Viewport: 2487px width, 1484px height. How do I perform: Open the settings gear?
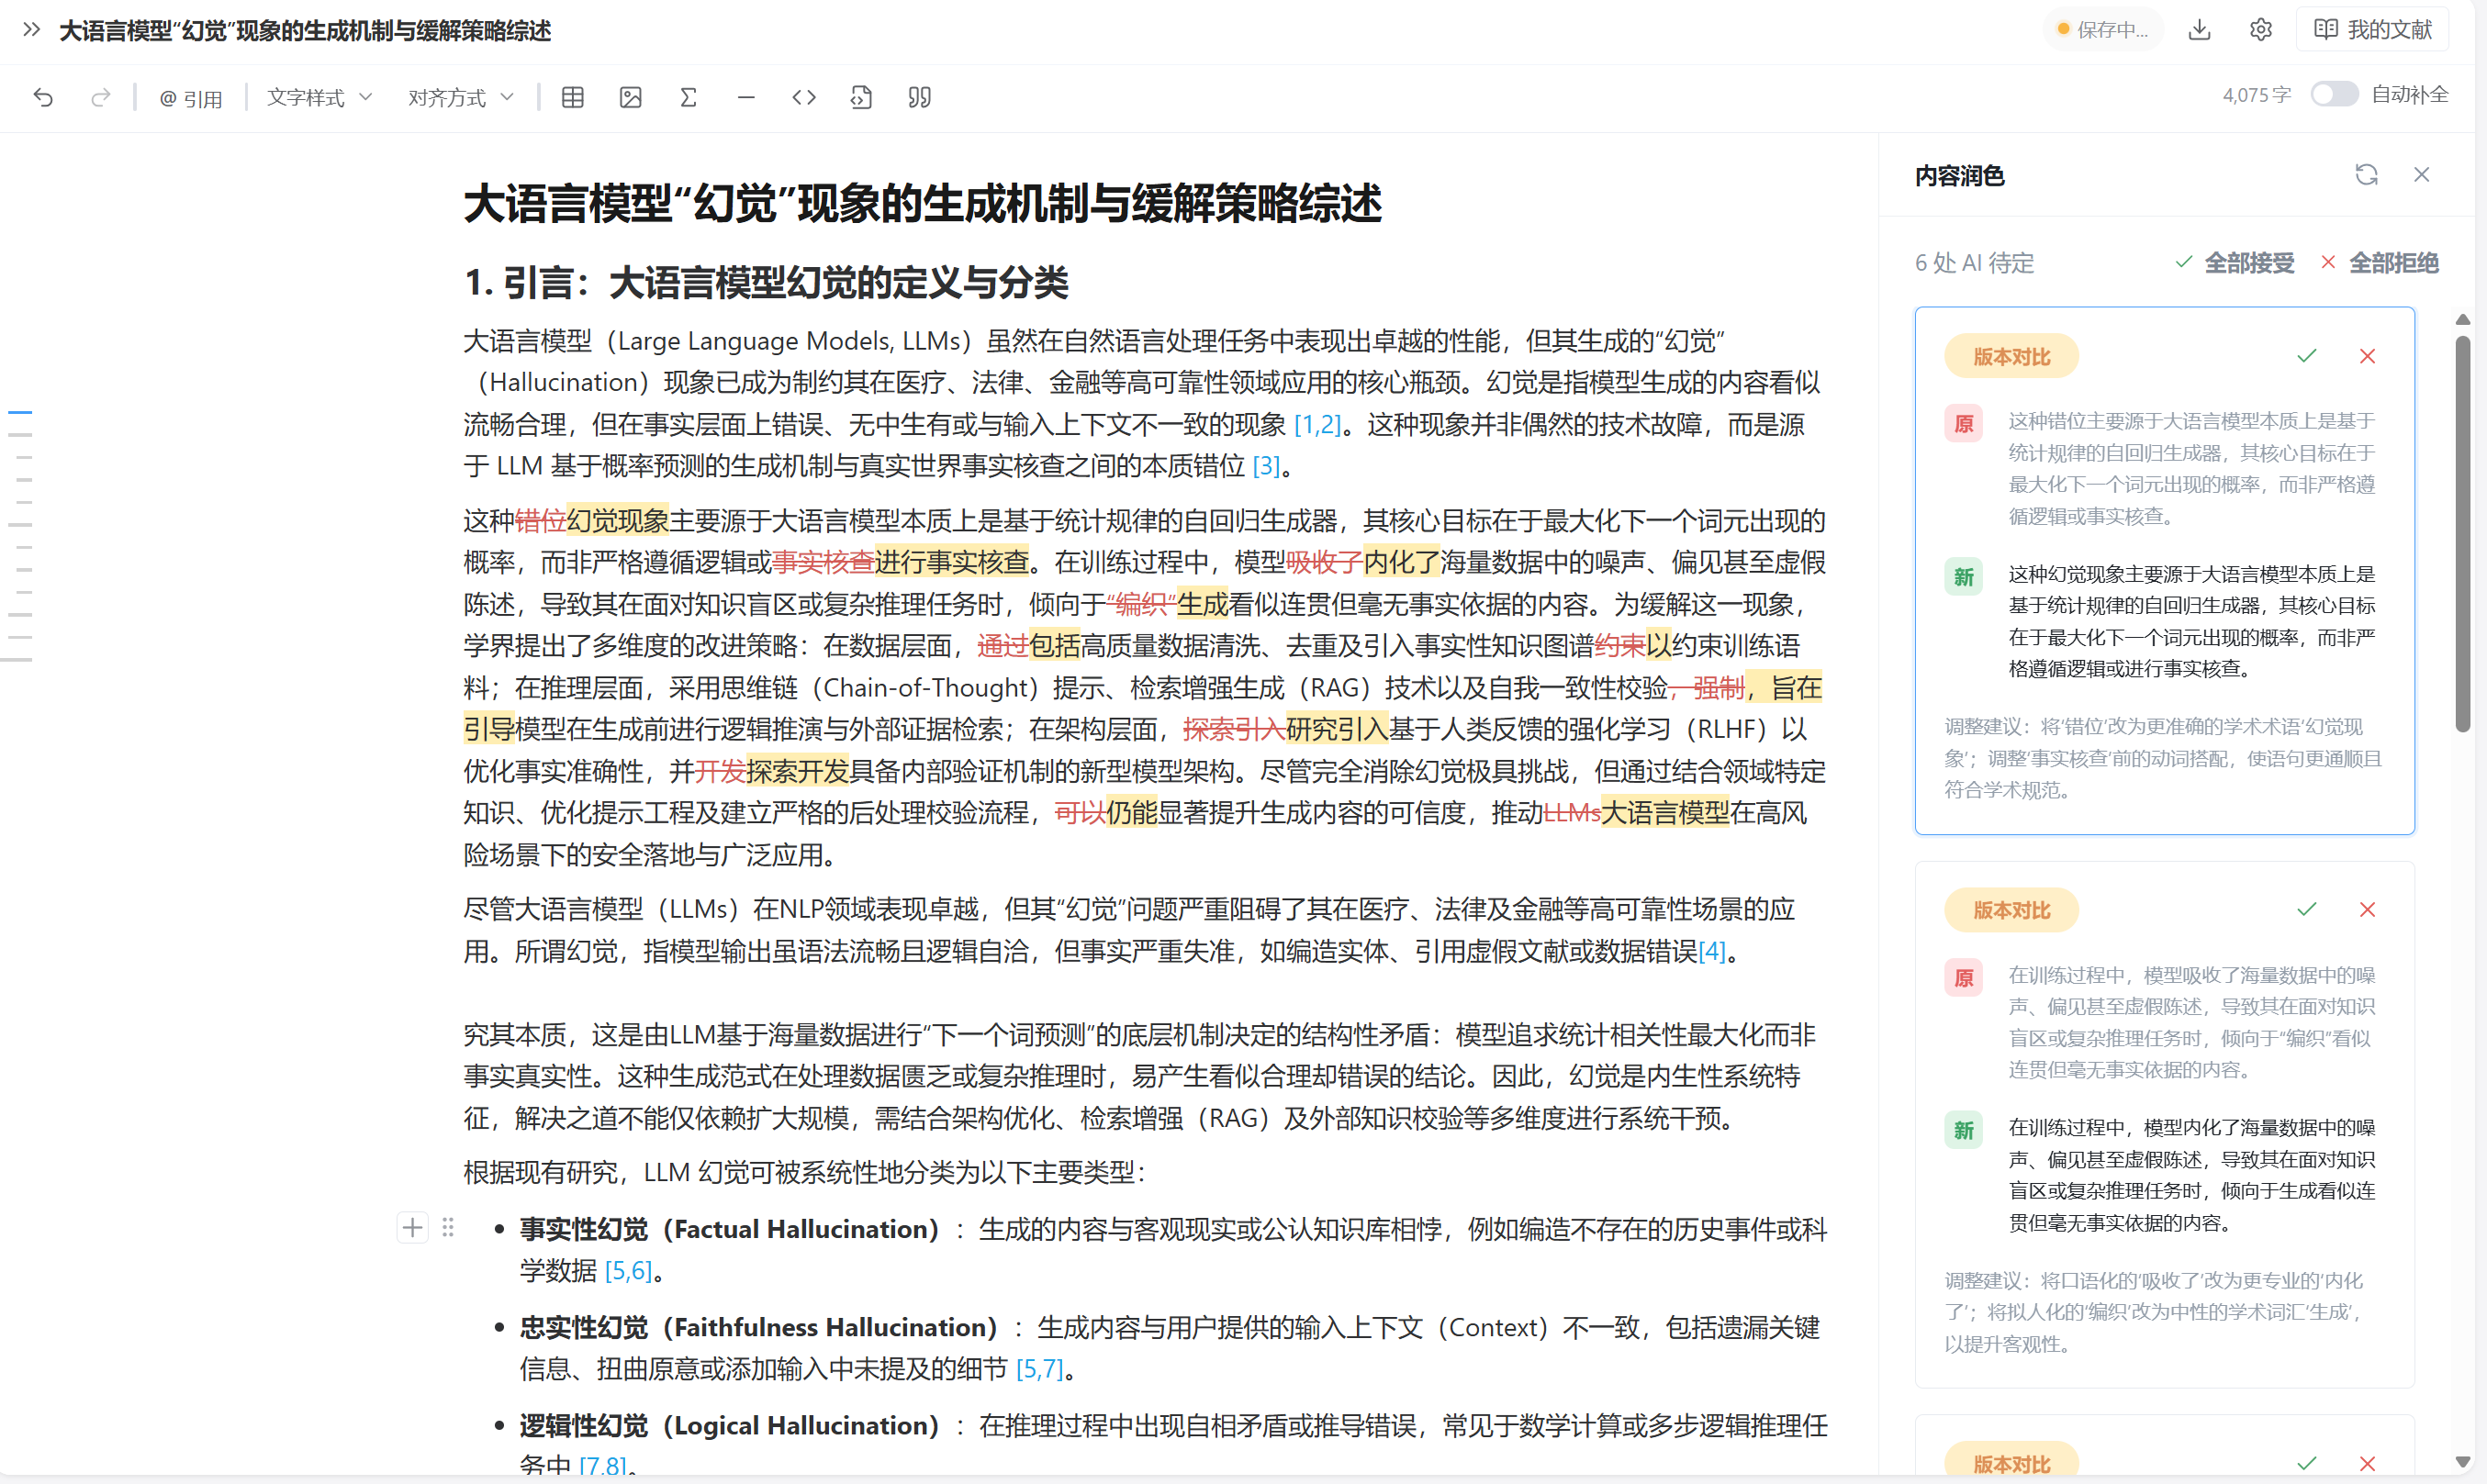[x=2261, y=29]
